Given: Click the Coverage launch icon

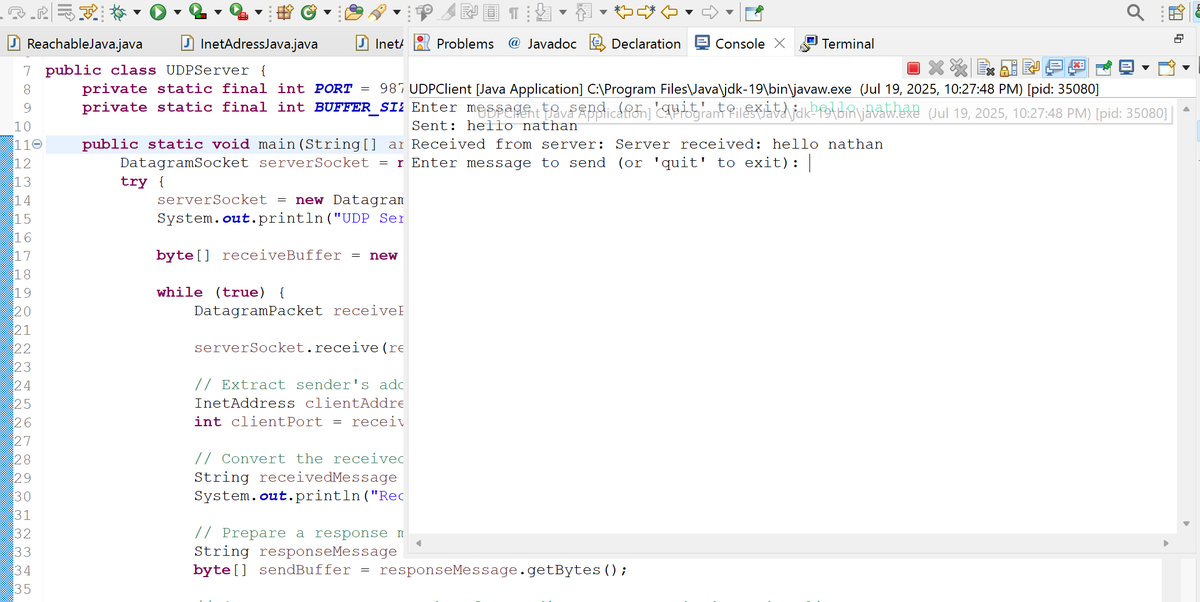Looking at the screenshot, I should tap(197, 12).
